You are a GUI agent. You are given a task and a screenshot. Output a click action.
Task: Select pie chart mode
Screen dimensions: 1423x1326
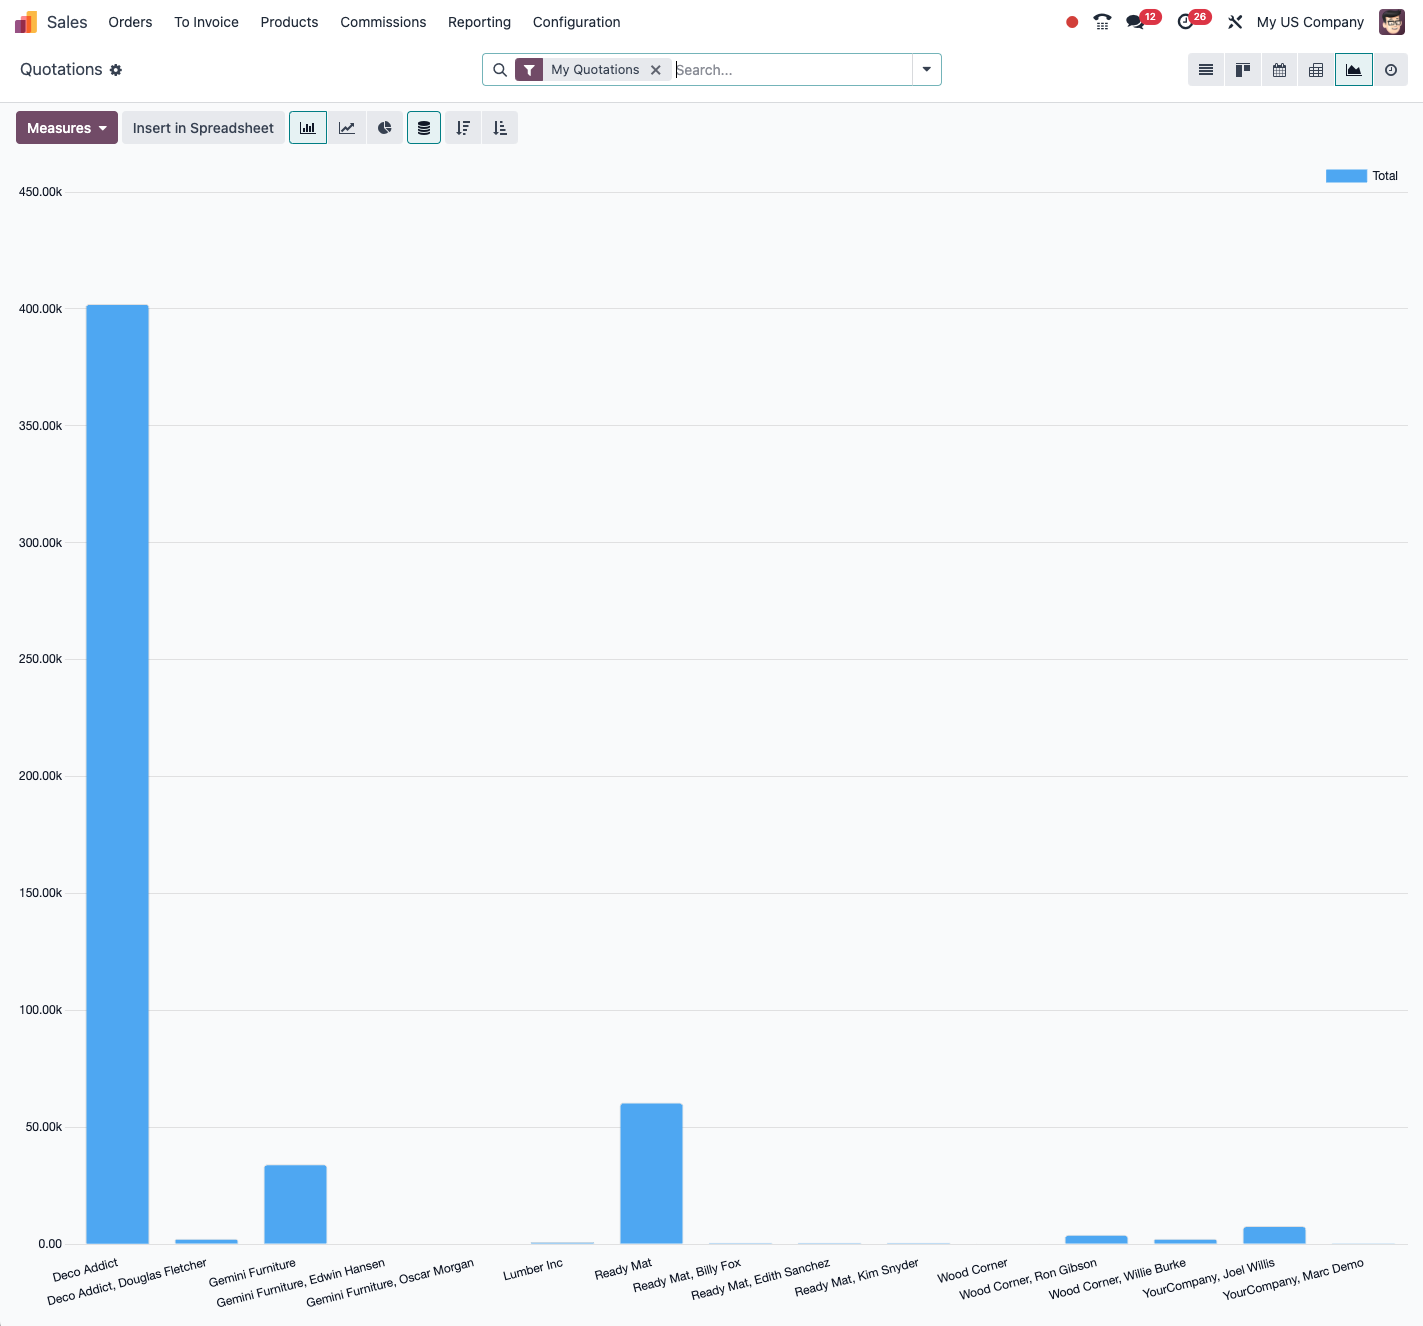385,128
